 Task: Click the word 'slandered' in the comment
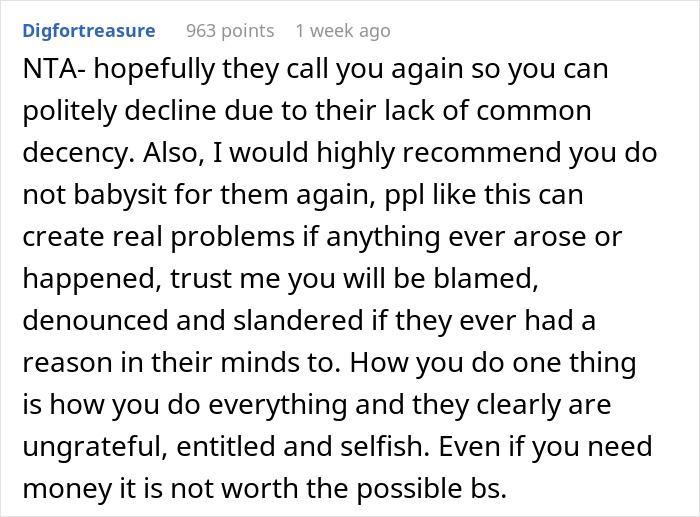click(298, 321)
